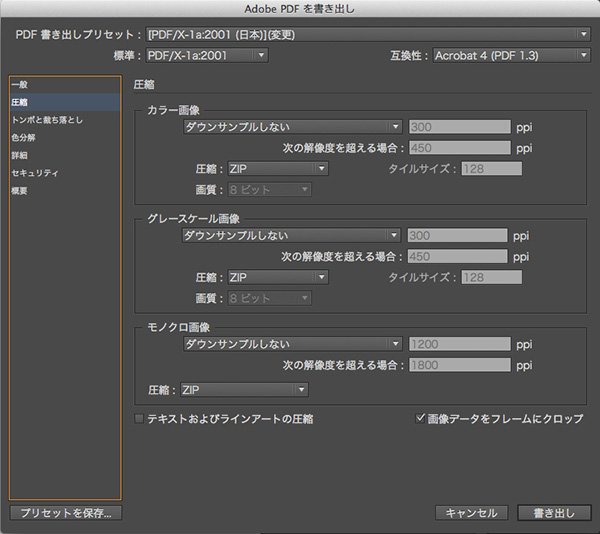Click the モノクロ画像 1800 ppi threshold field

460,365
